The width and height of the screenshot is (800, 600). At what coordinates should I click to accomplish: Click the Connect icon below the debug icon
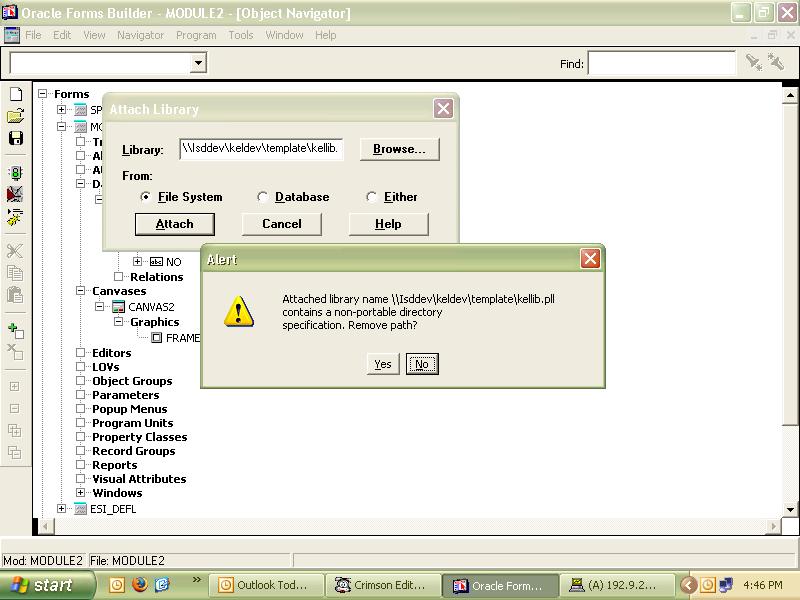[x=15, y=216]
